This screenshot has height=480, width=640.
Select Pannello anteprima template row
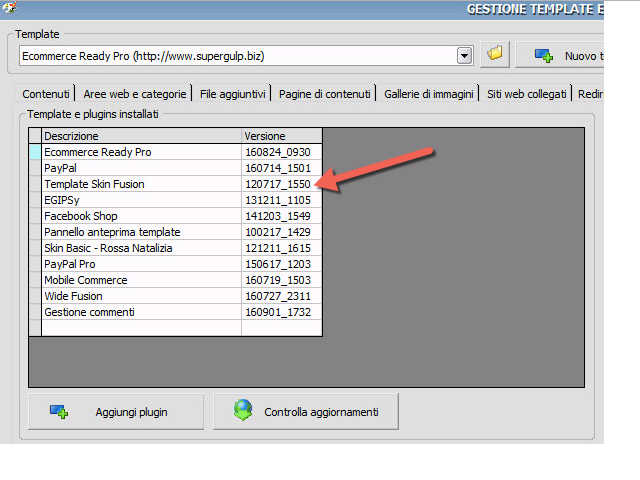(x=176, y=232)
